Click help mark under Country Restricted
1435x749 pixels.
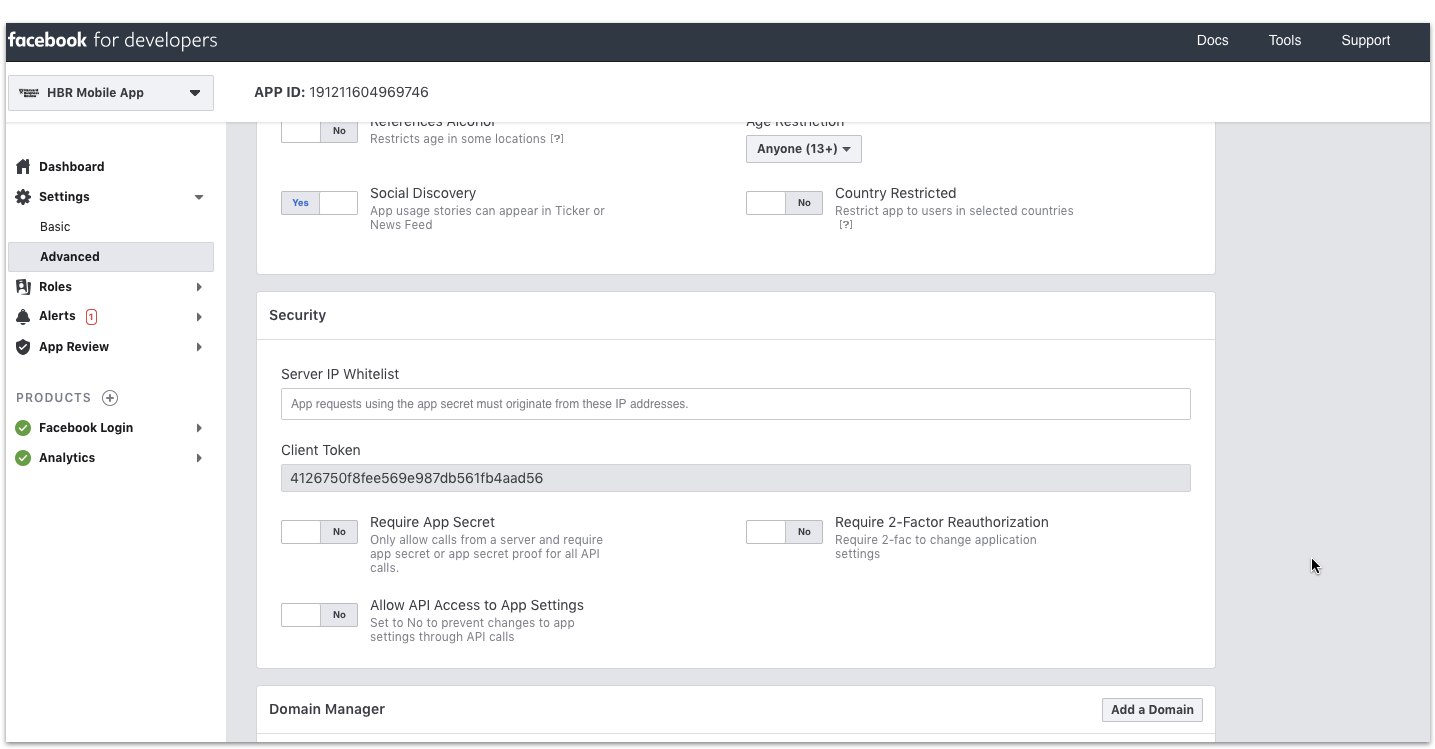pyautogui.click(x=845, y=225)
